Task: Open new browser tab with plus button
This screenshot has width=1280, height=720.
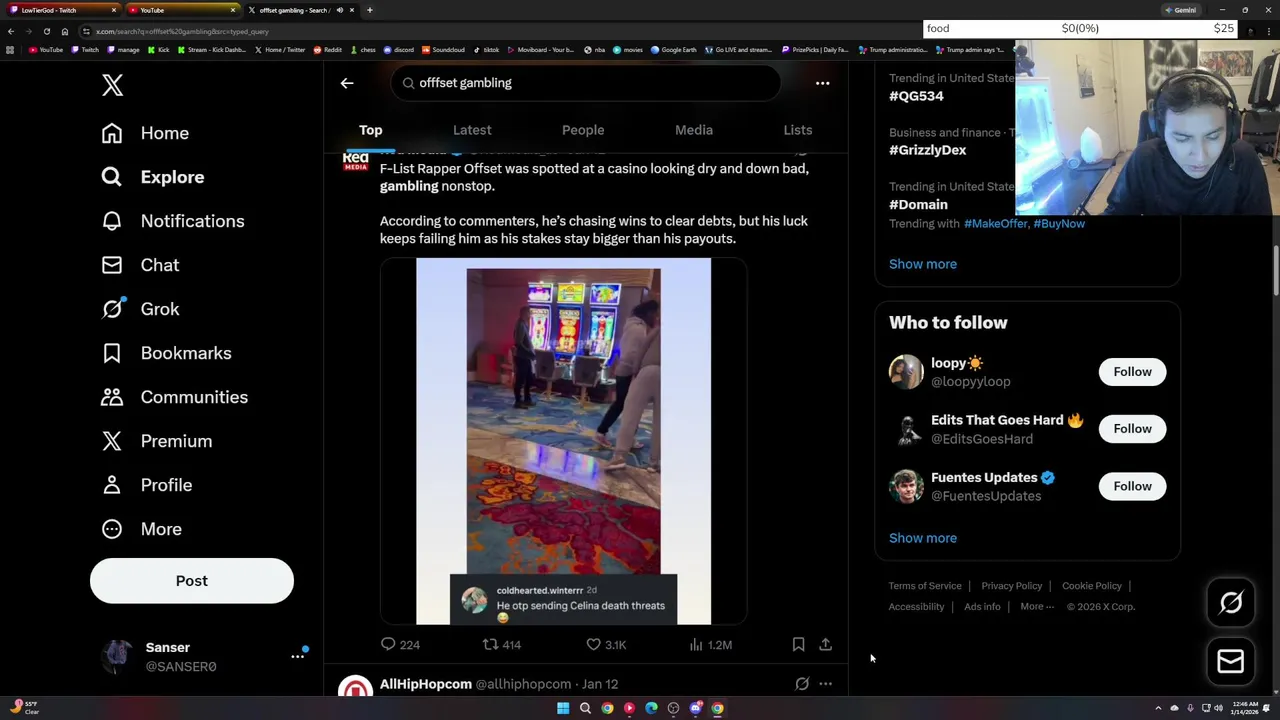Action: pos(369,10)
